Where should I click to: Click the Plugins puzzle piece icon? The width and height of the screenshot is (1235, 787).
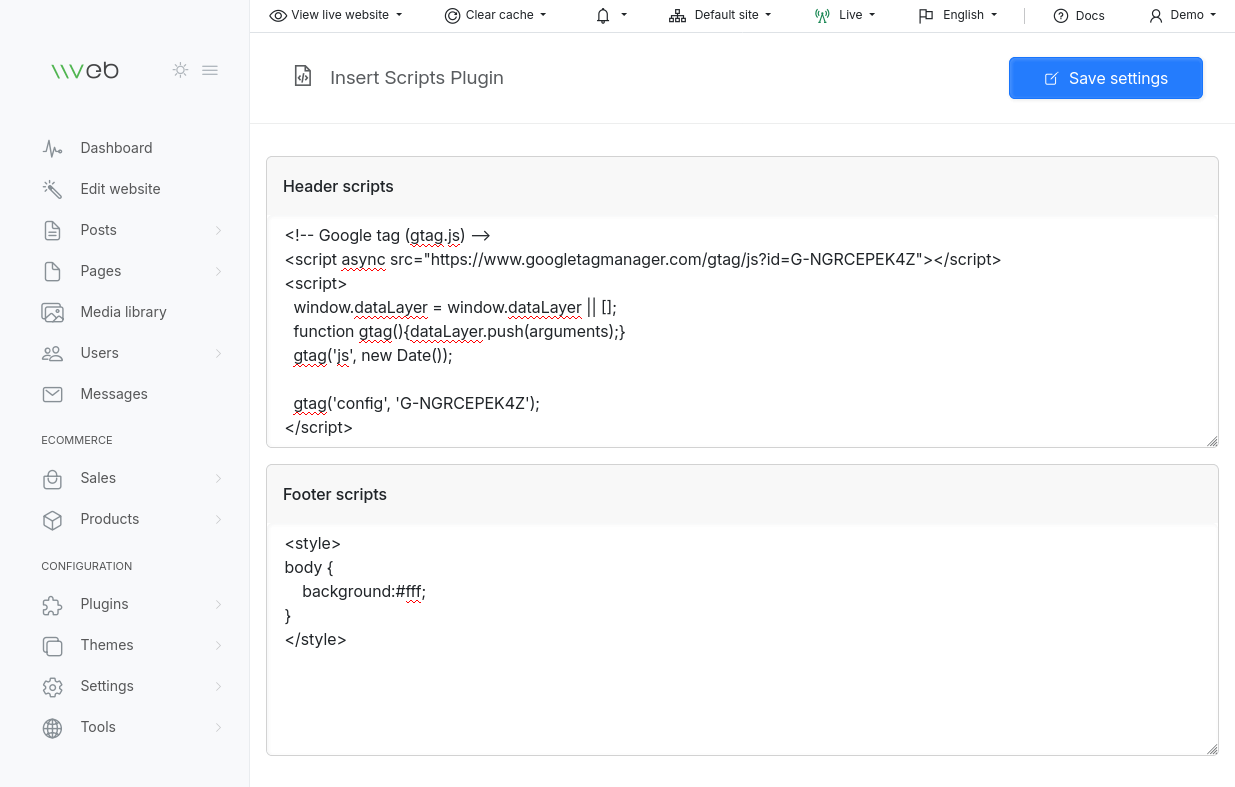52,604
